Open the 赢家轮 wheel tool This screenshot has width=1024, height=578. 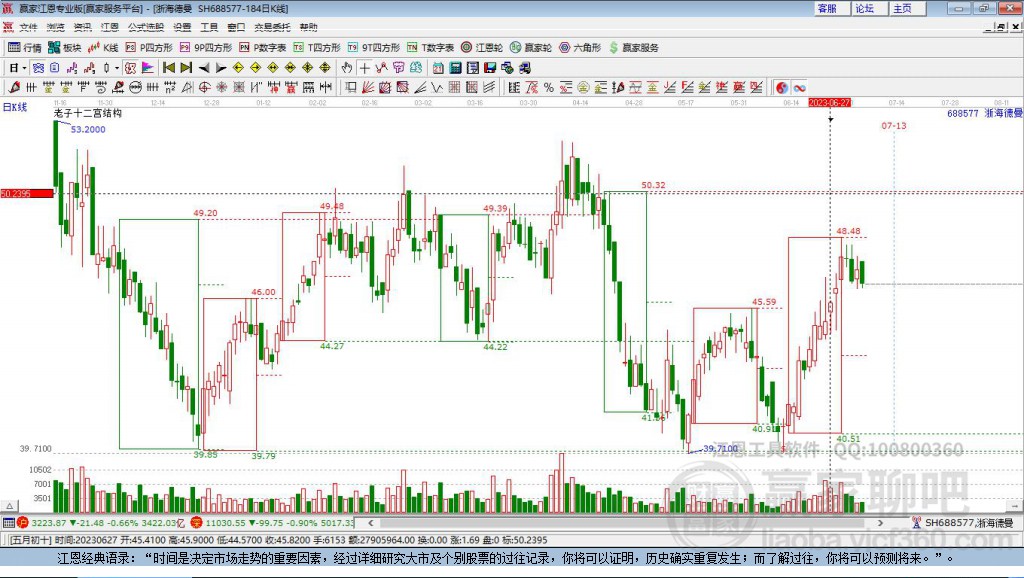(x=531, y=48)
